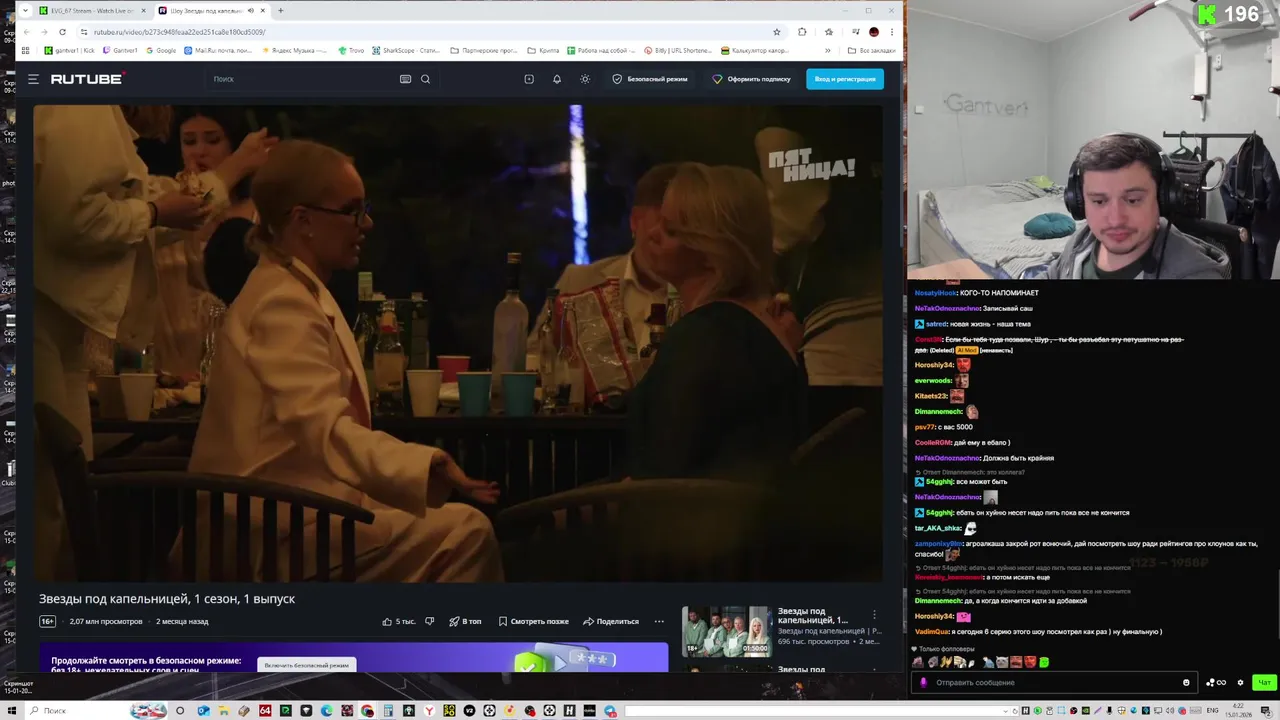
Task: Dislike the video with thumbs down
Action: point(429,621)
